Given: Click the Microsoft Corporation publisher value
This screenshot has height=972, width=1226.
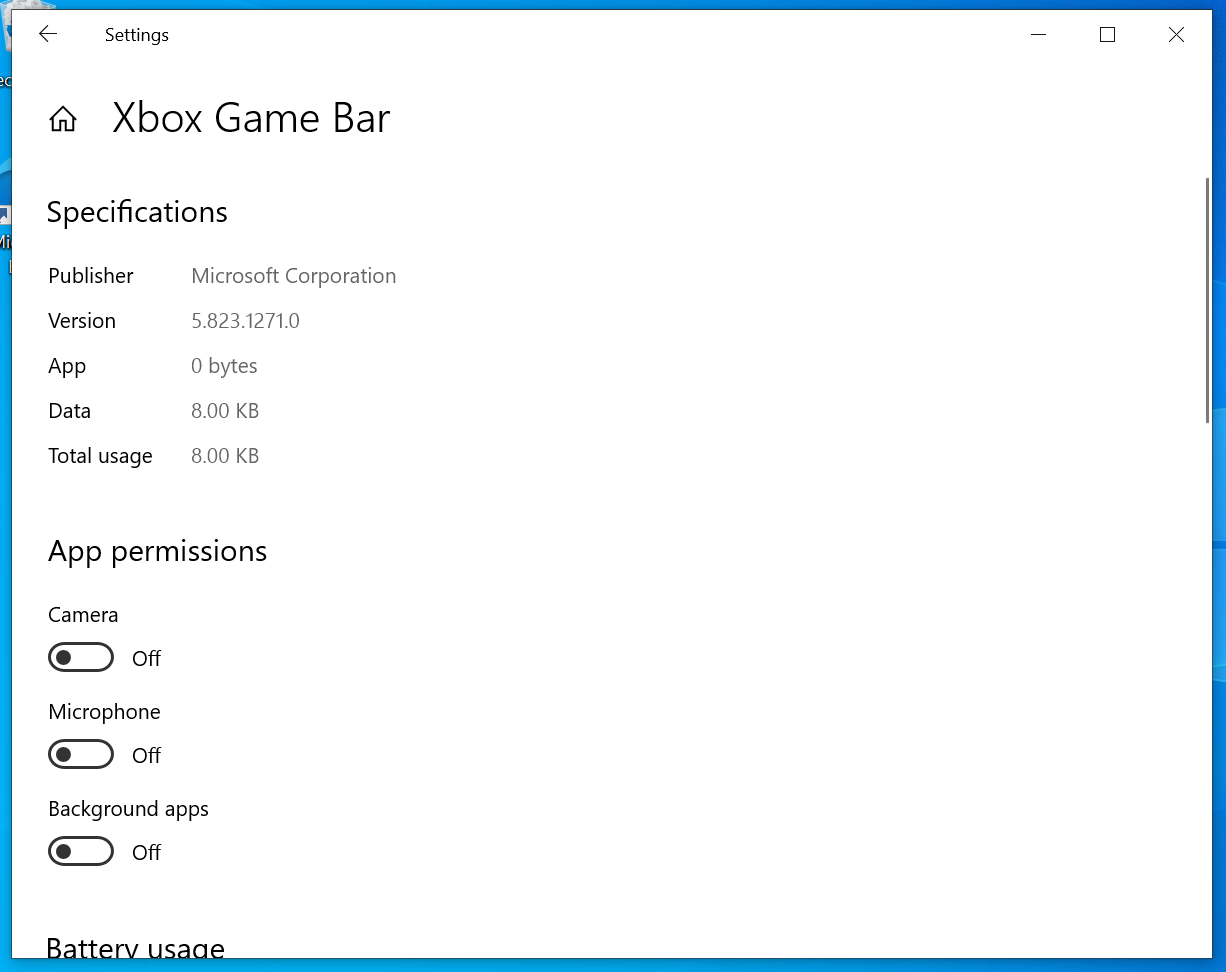Looking at the screenshot, I should coord(293,276).
